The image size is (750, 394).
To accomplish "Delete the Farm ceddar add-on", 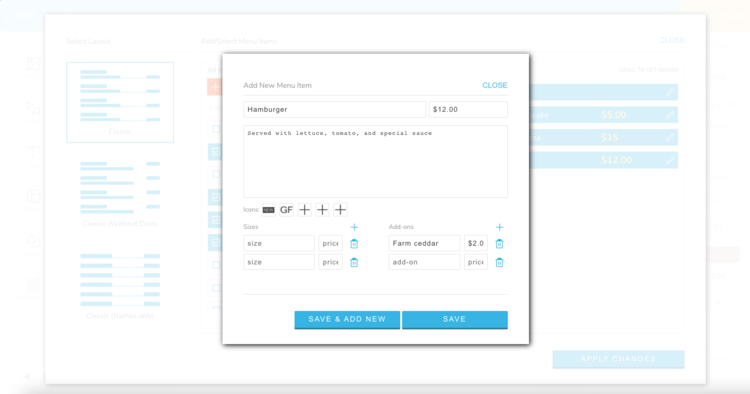I will click(499, 244).
